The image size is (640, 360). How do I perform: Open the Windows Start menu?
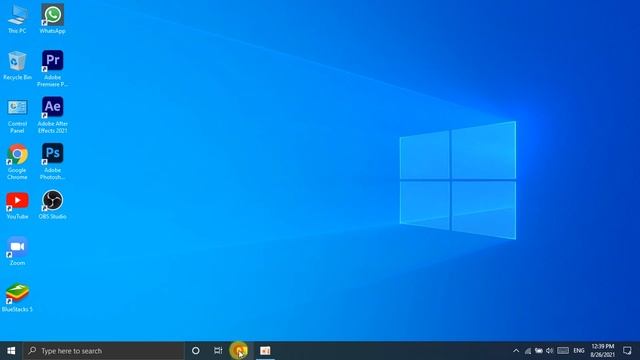pyautogui.click(x=11, y=351)
